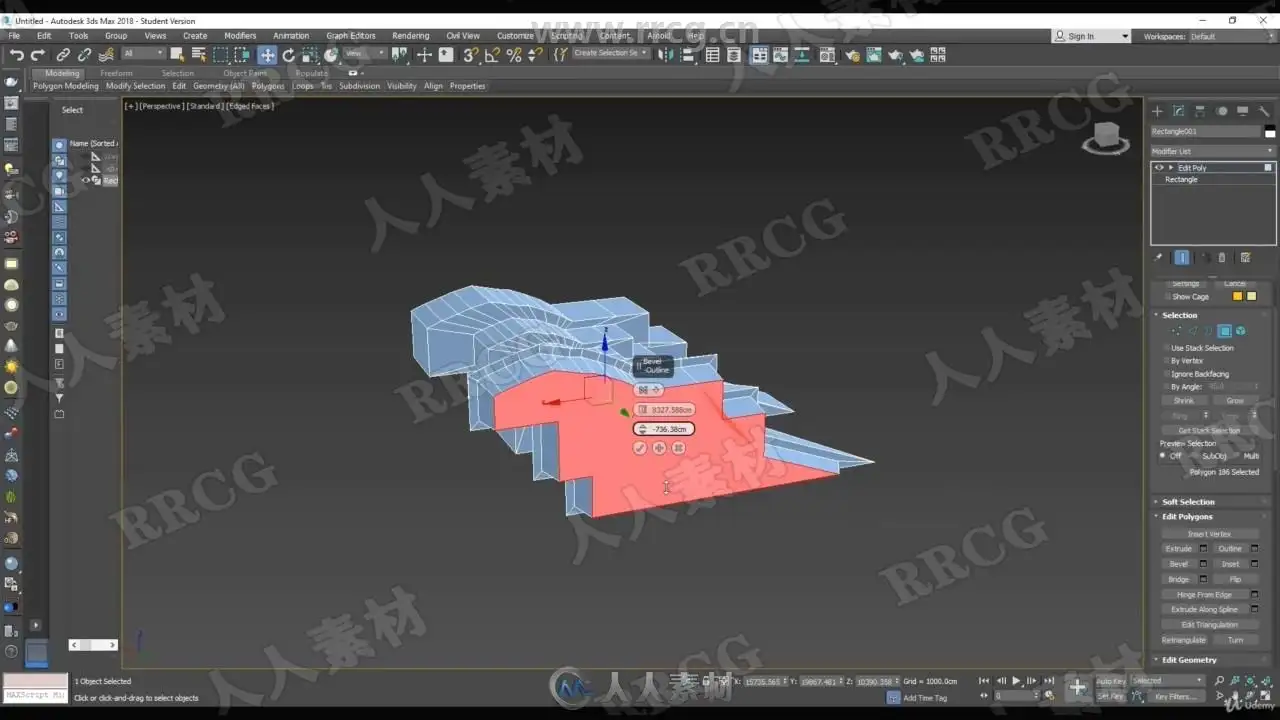Image resolution: width=1280 pixels, height=720 pixels.
Task: Open the Modifiers menu
Action: [x=240, y=36]
